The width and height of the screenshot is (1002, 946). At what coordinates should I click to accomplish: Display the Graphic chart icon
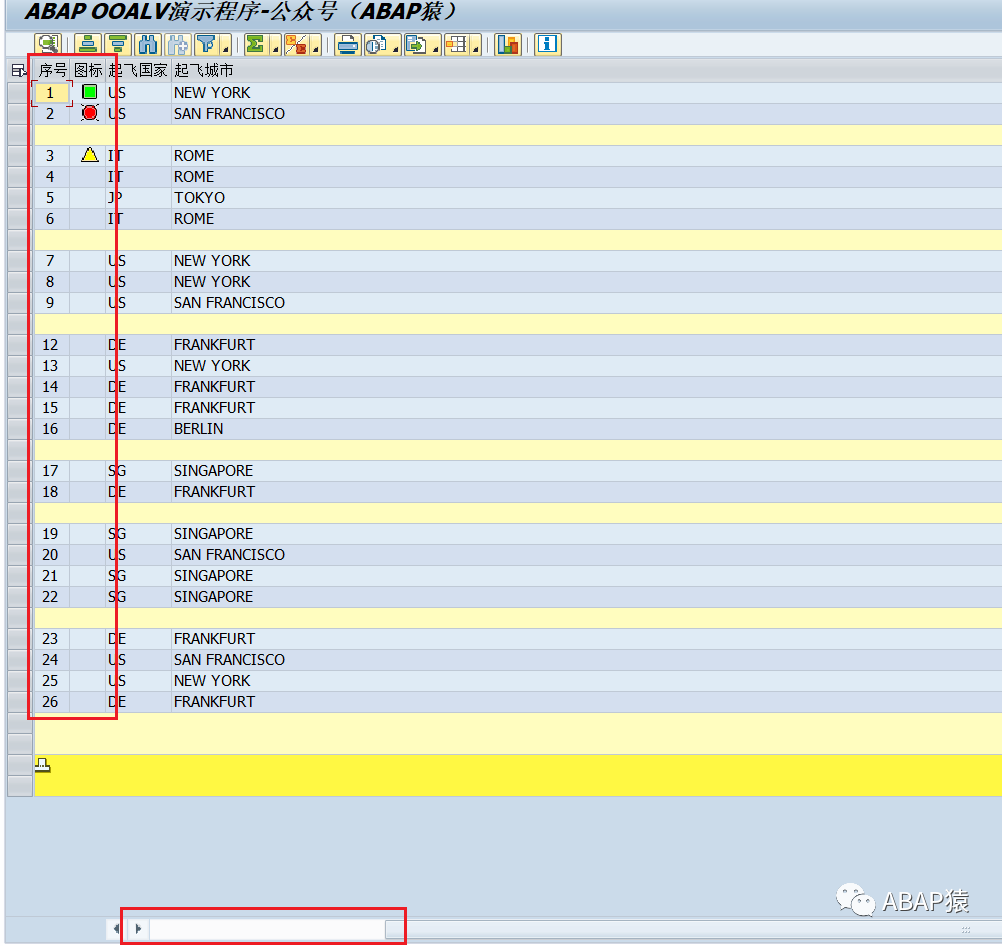pos(508,45)
